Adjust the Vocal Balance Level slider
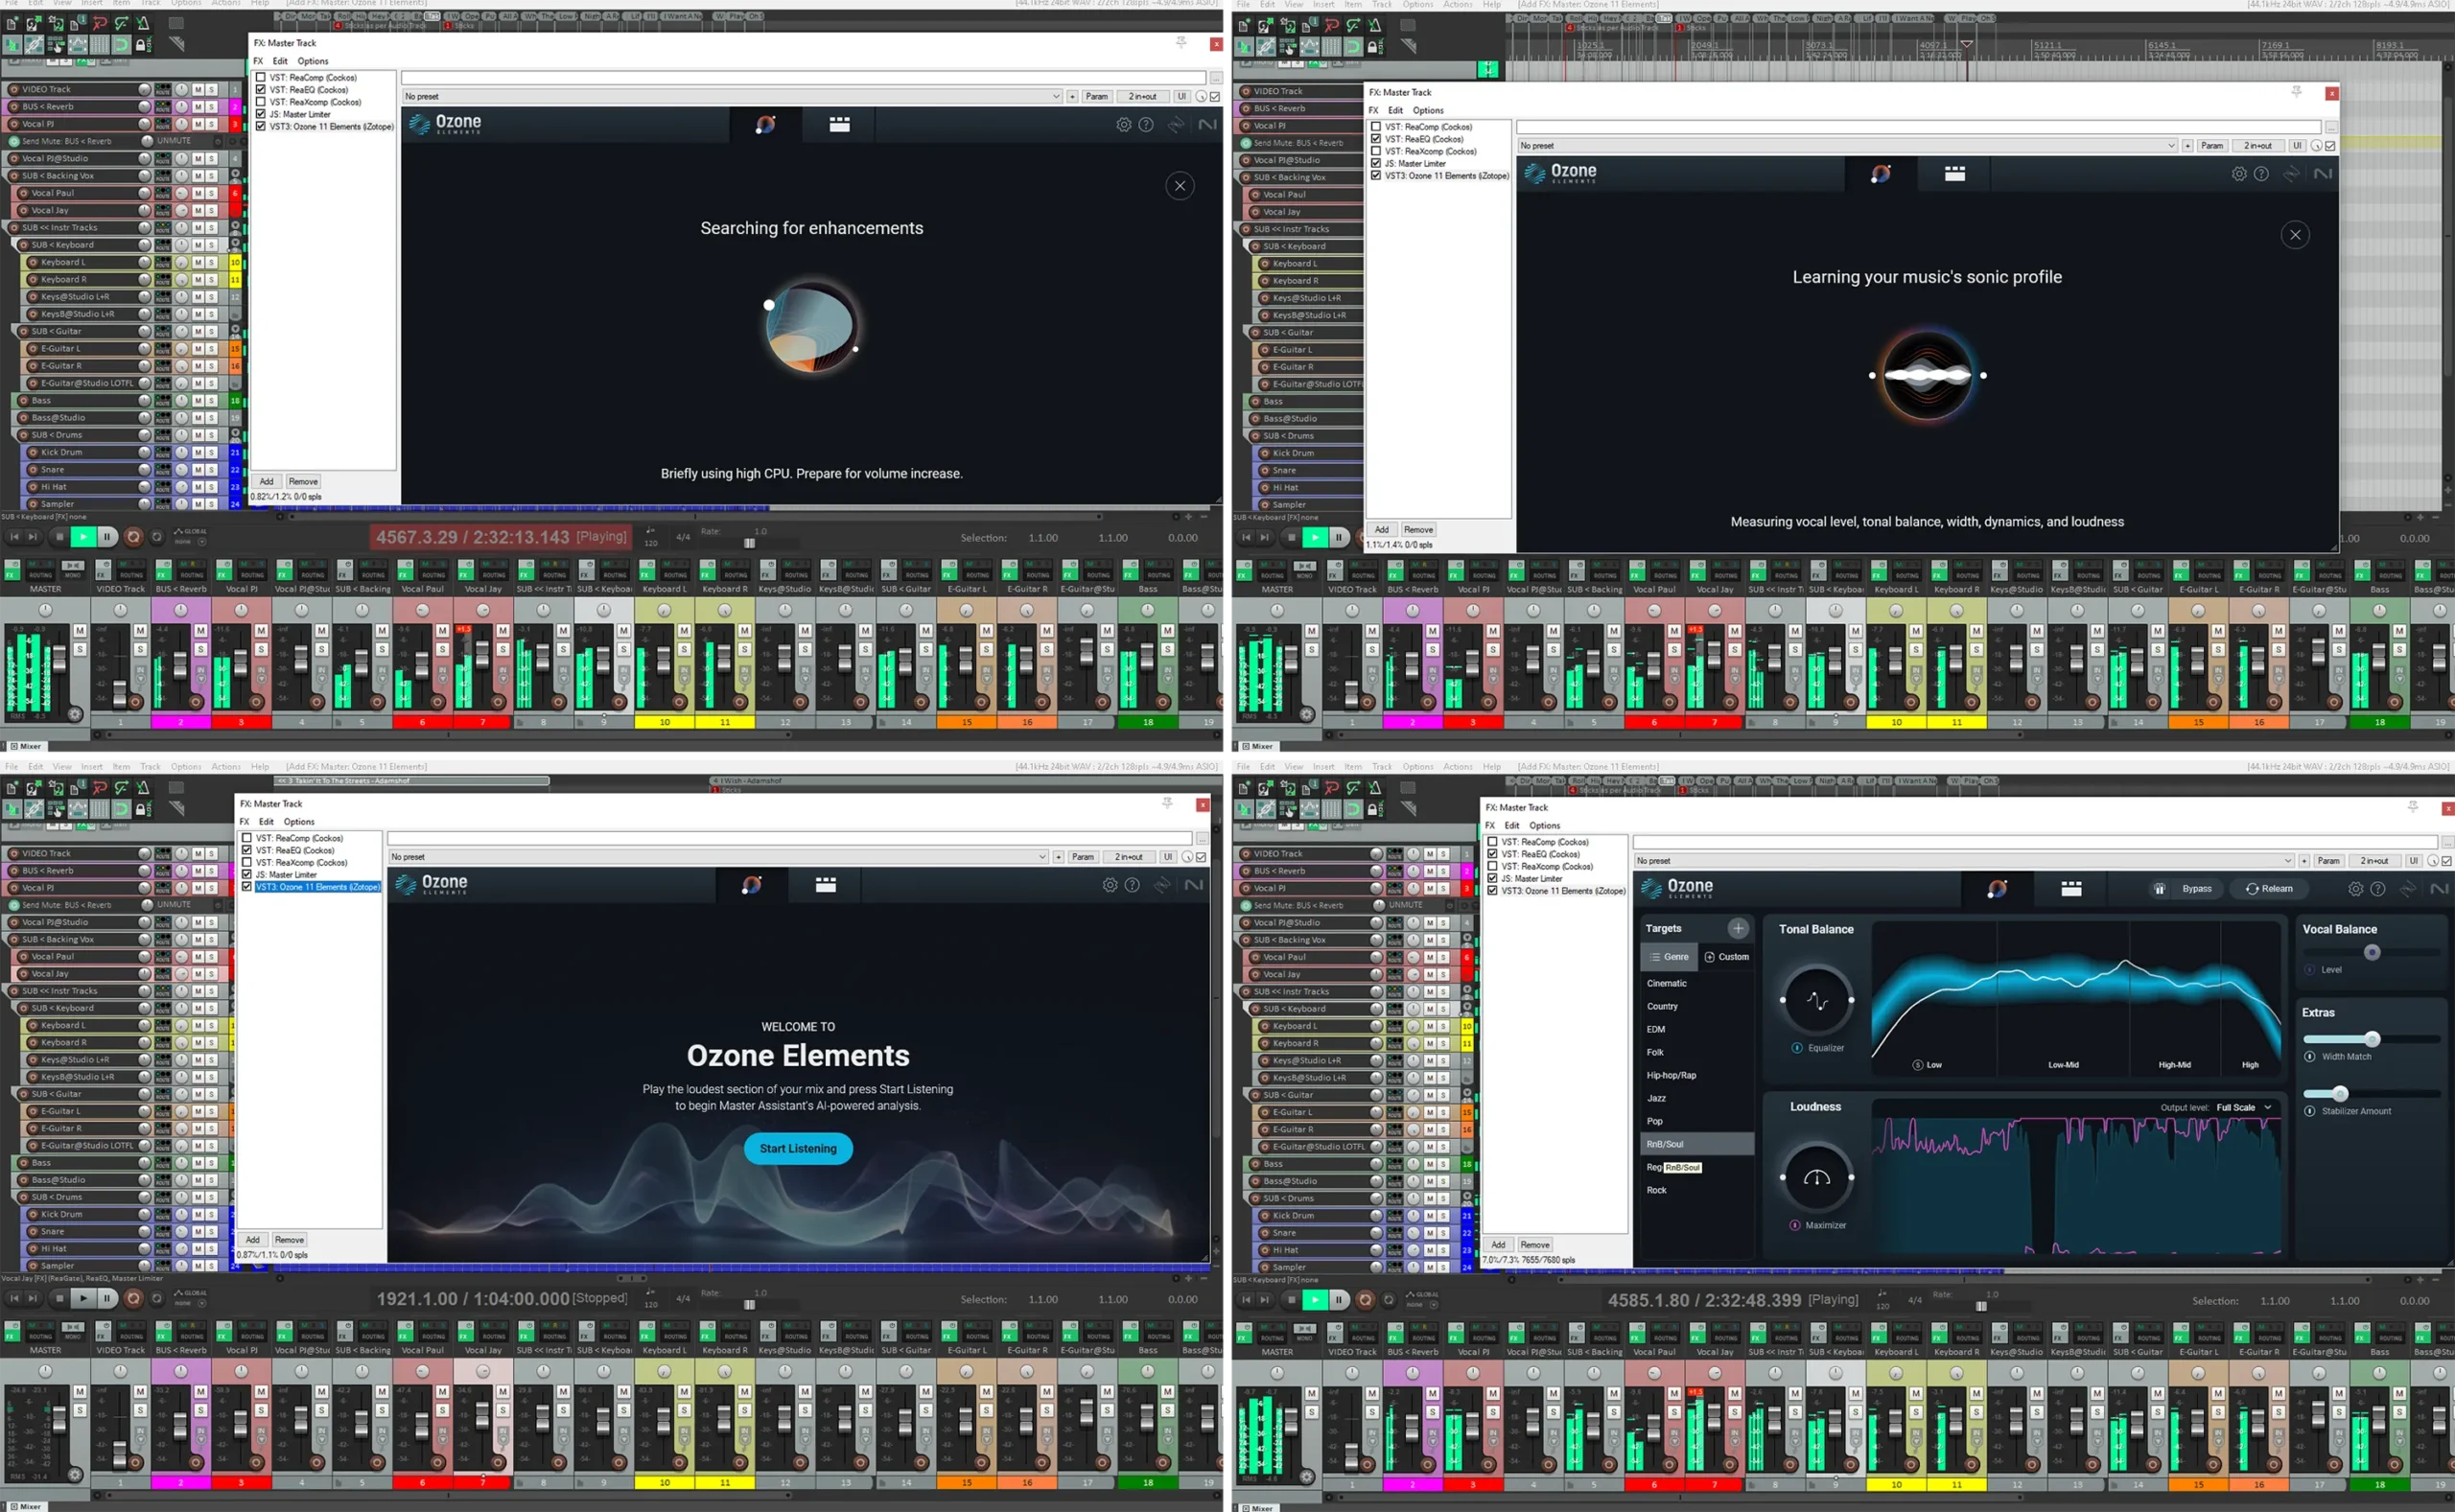Viewport: 2455px width, 1512px height. pyautogui.click(x=2371, y=952)
